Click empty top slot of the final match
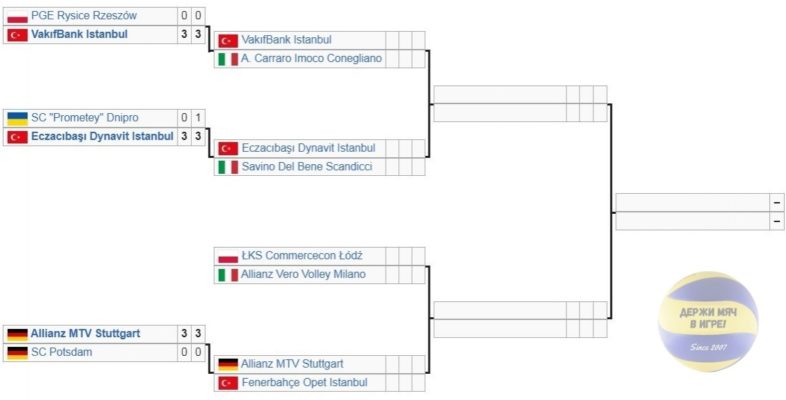Screen dimensions: 786x400 693,203
